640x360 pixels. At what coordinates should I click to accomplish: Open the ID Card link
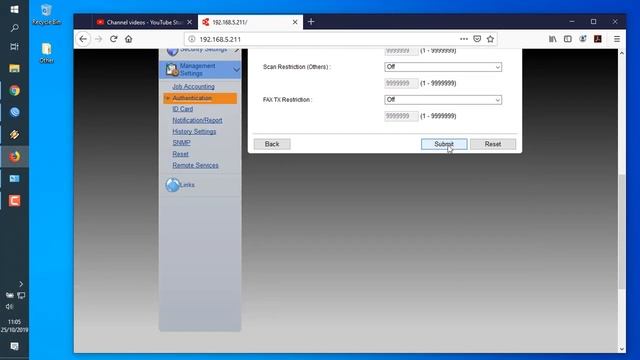(x=182, y=109)
